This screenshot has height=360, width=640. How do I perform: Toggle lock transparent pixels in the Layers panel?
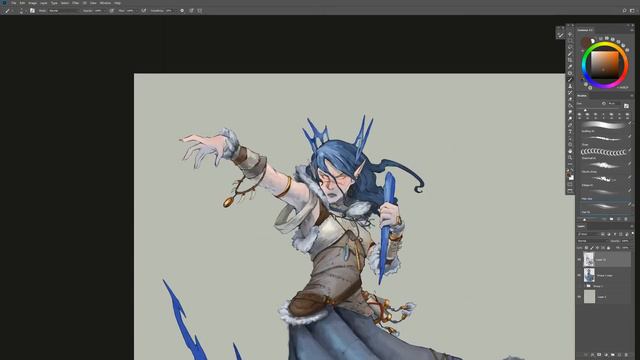point(587,248)
